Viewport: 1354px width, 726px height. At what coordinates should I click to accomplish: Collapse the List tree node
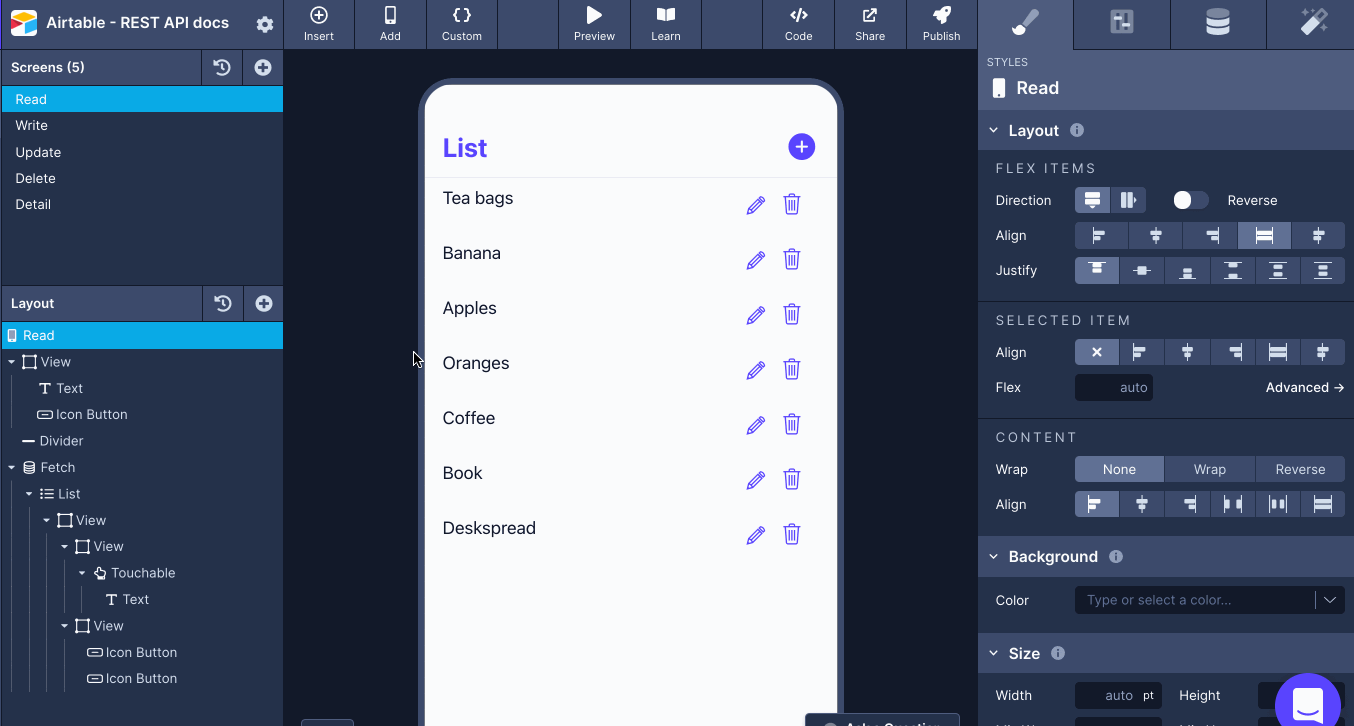pyautogui.click(x=29, y=494)
